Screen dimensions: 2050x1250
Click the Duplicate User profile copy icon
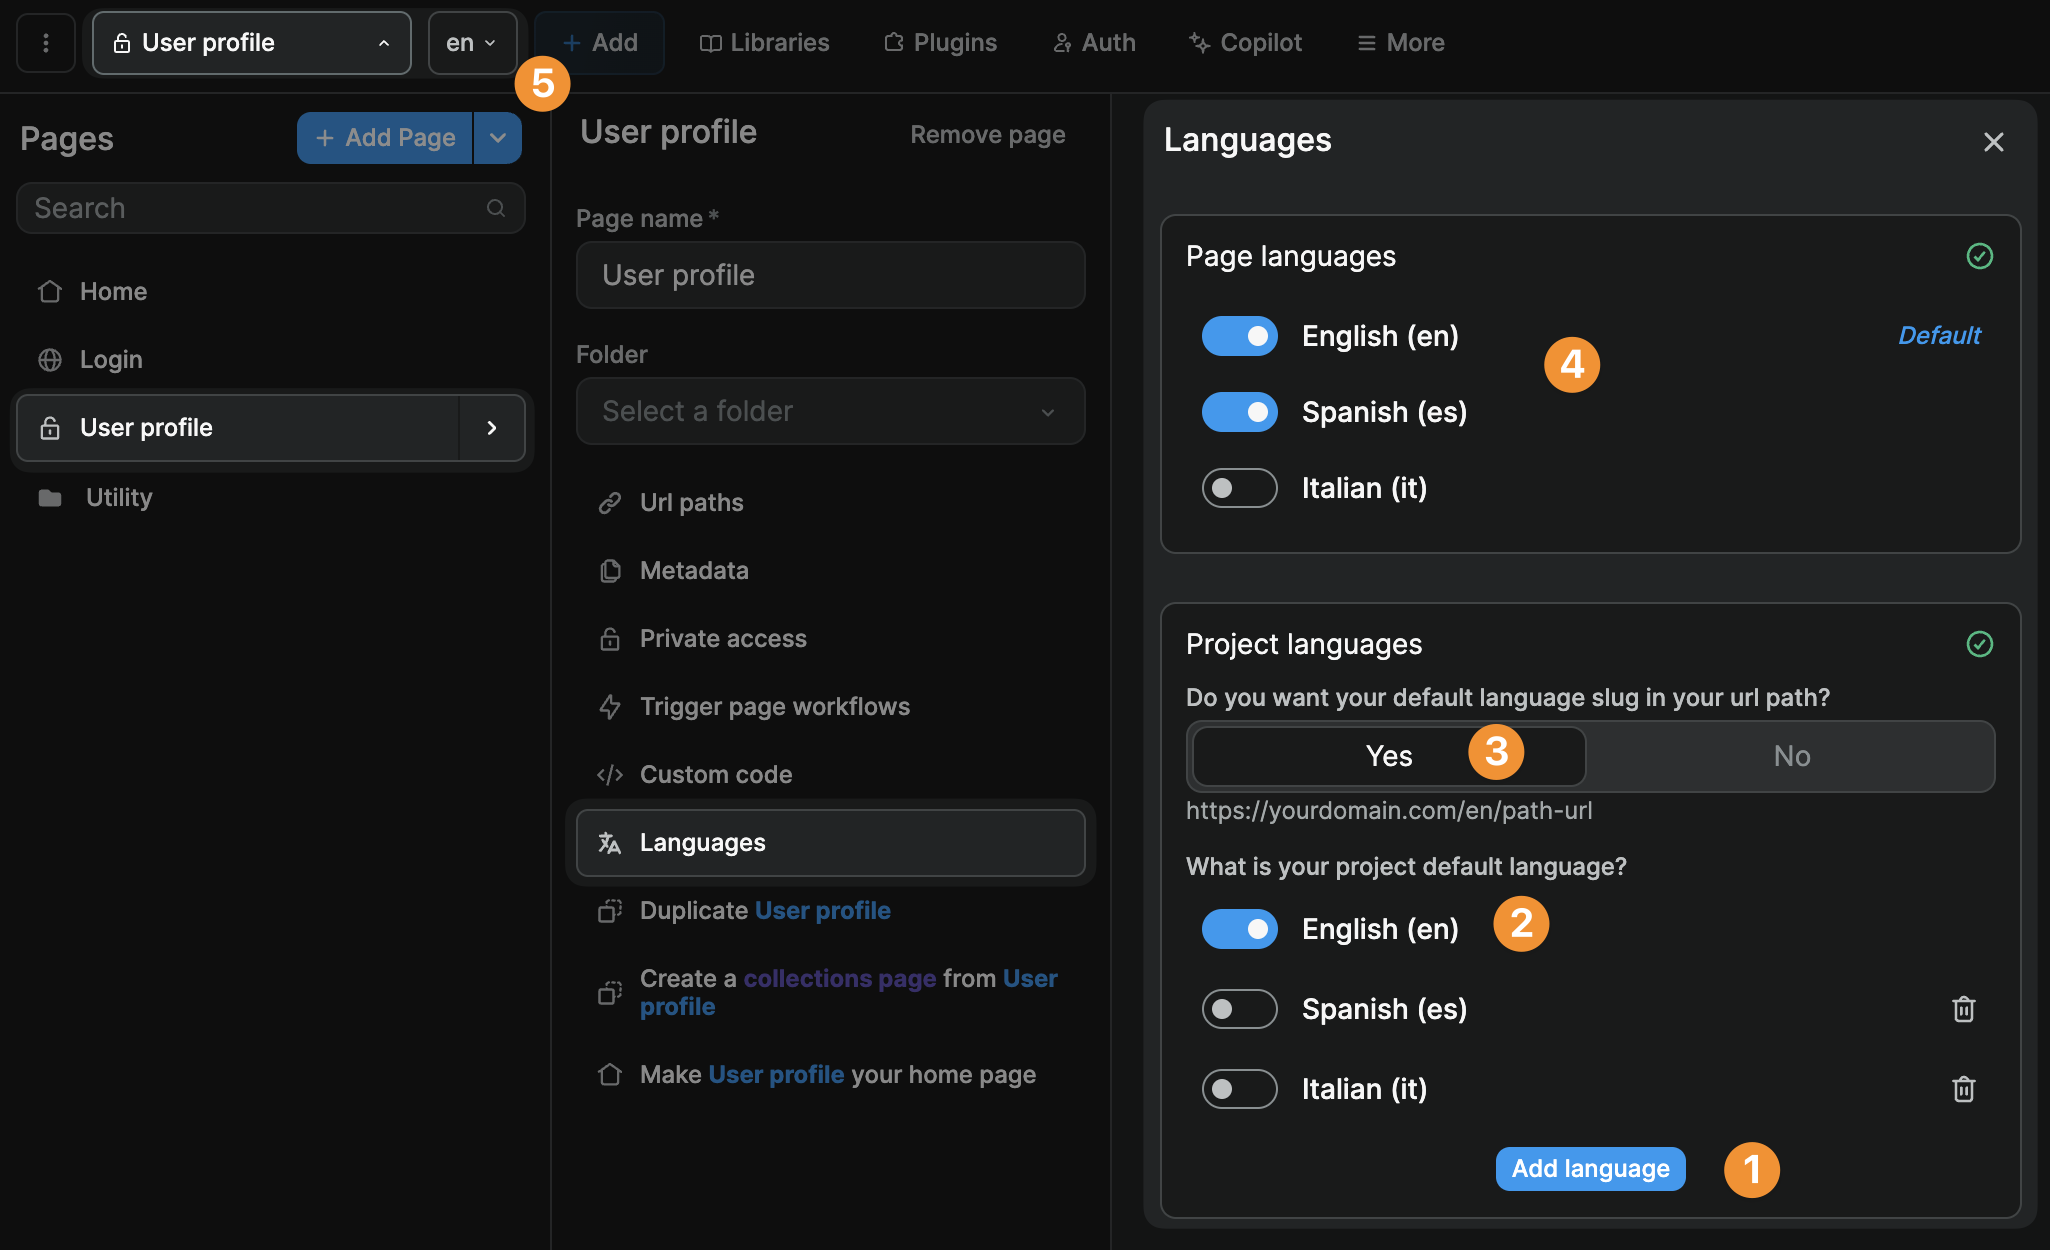(611, 911)
